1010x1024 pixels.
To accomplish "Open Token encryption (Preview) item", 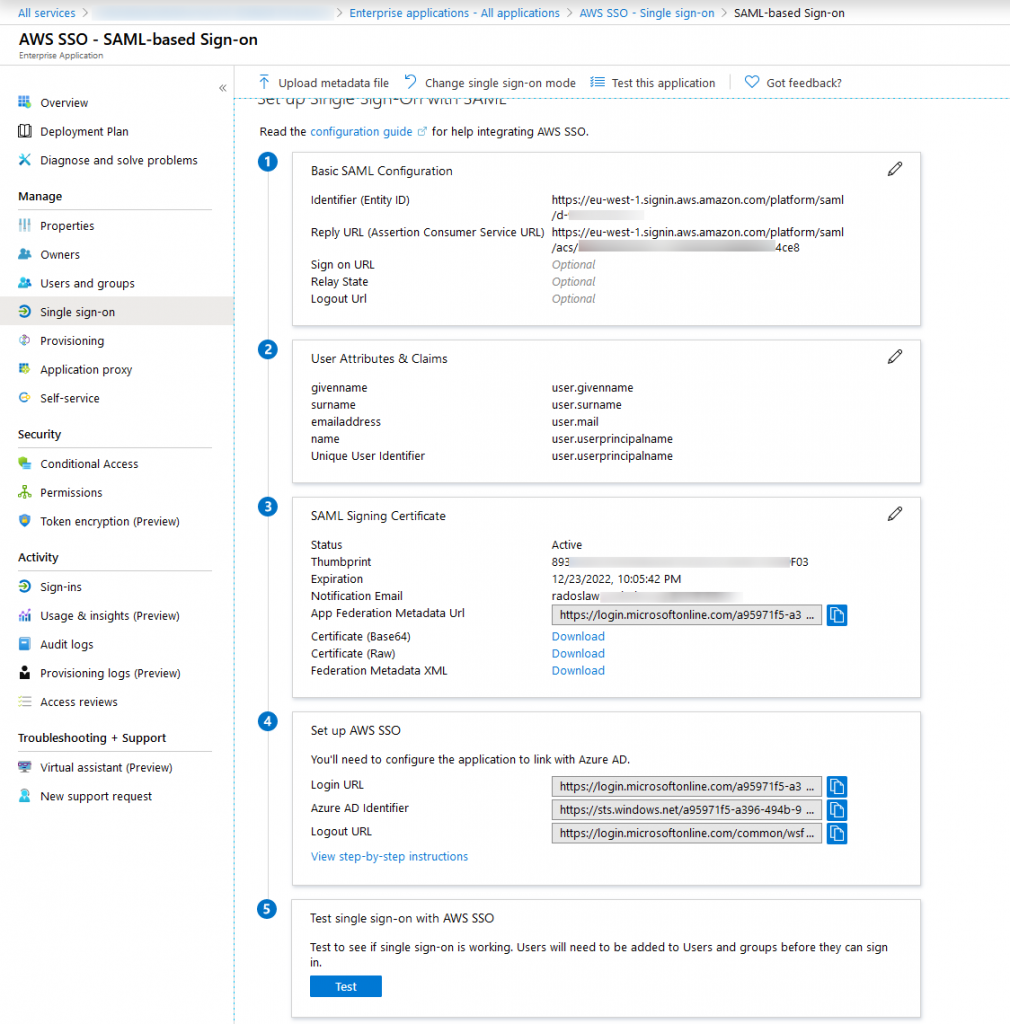I will pos(110,521).
